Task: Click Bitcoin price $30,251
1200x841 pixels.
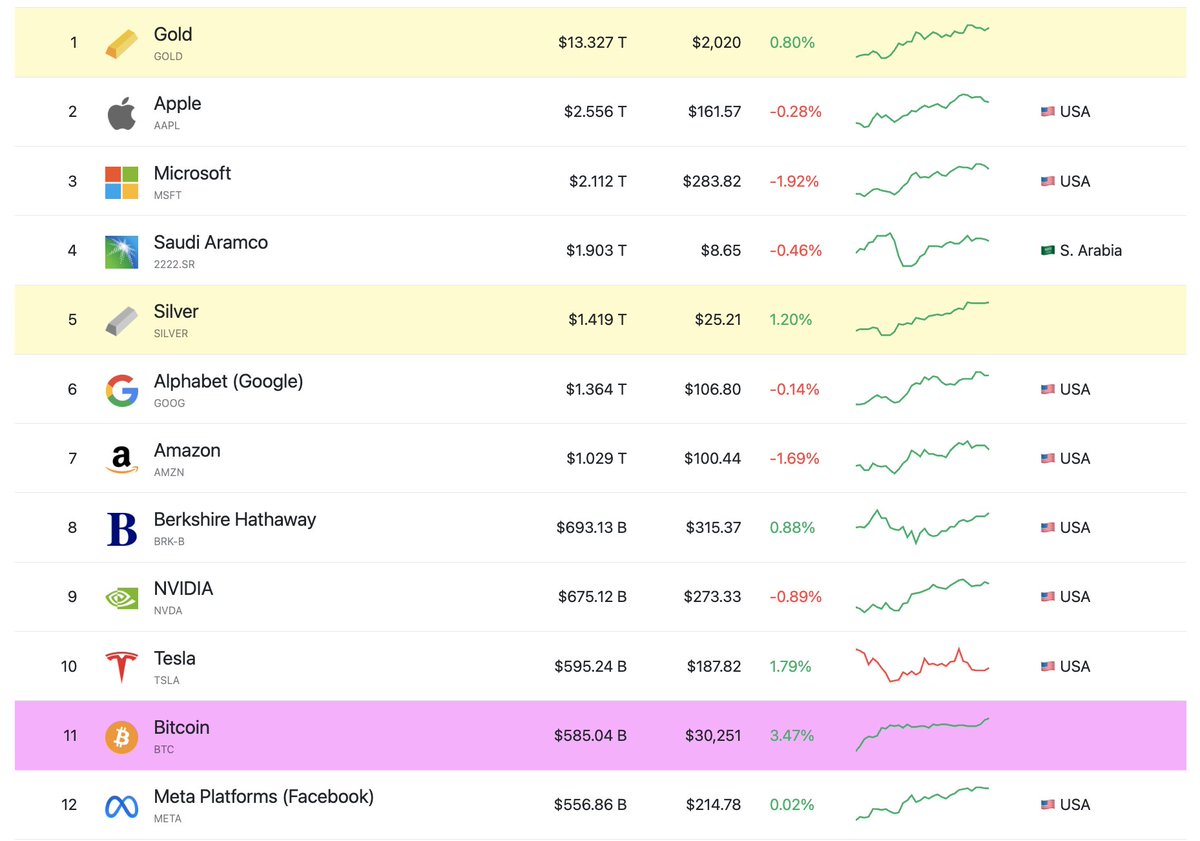Action: tap(714, 735)
